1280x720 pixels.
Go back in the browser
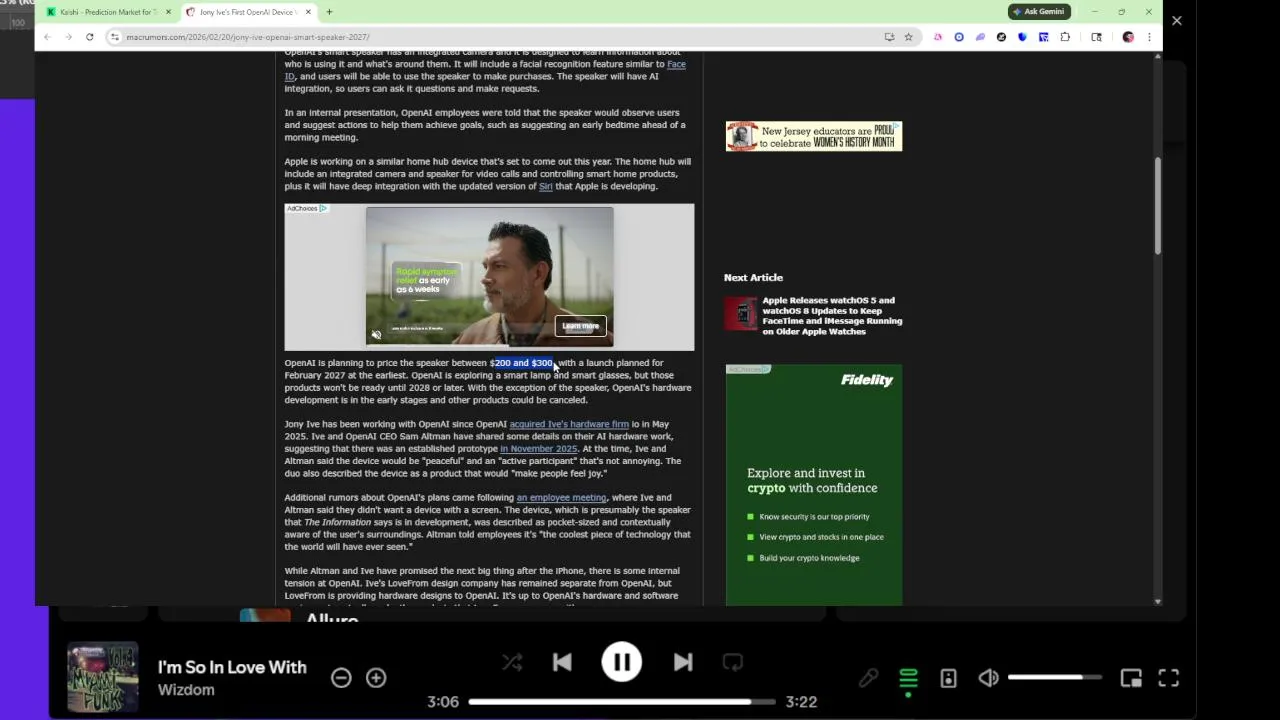point(47,37)
